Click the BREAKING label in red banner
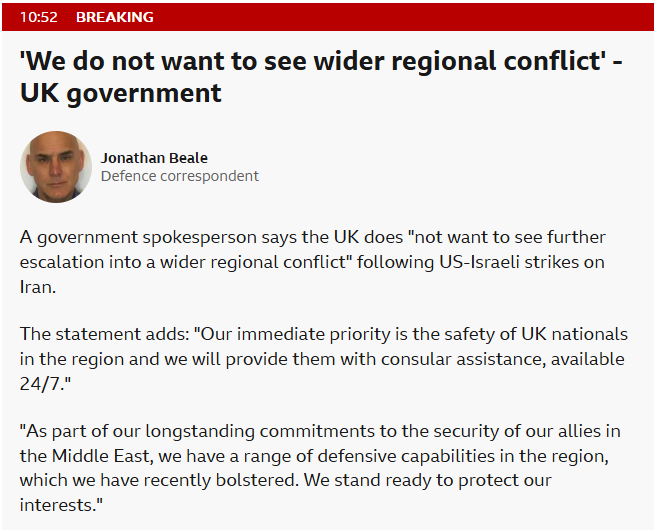Image resolution: width=661 pixels, height=530 pixels. click(115, 17)
